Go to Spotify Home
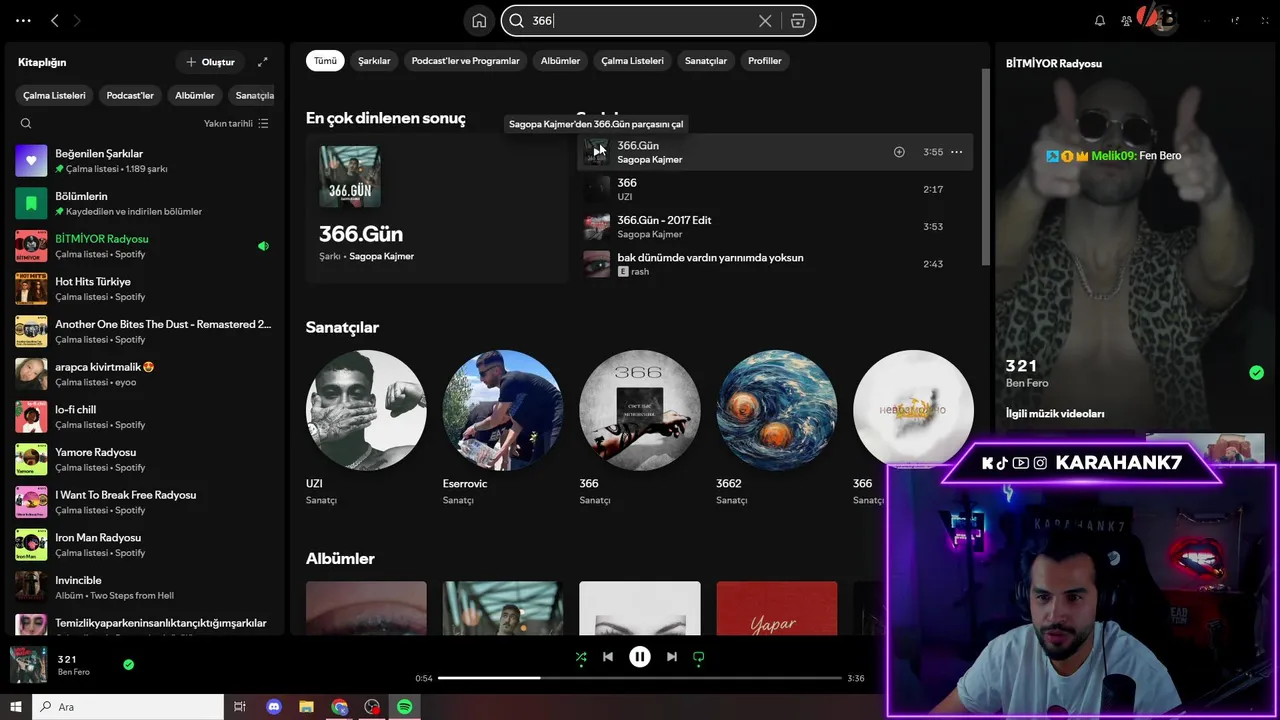 tap(479, 21)
